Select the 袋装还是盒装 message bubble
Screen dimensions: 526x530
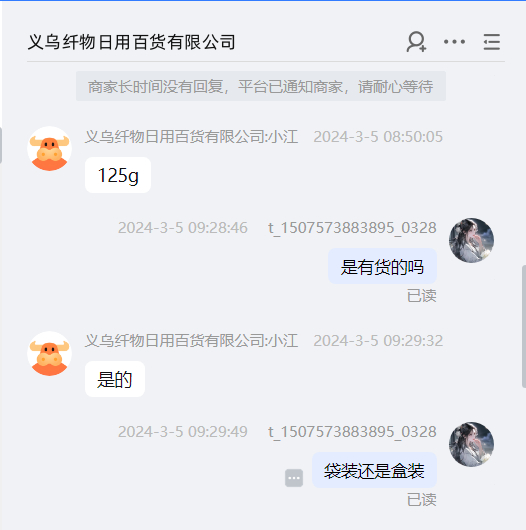(374, 470)
